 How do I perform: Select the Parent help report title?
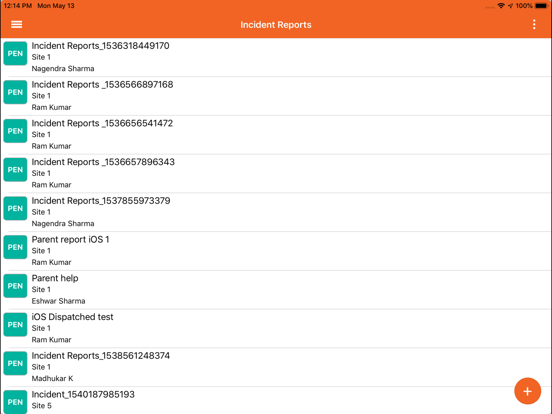click(x=55, y=278)
